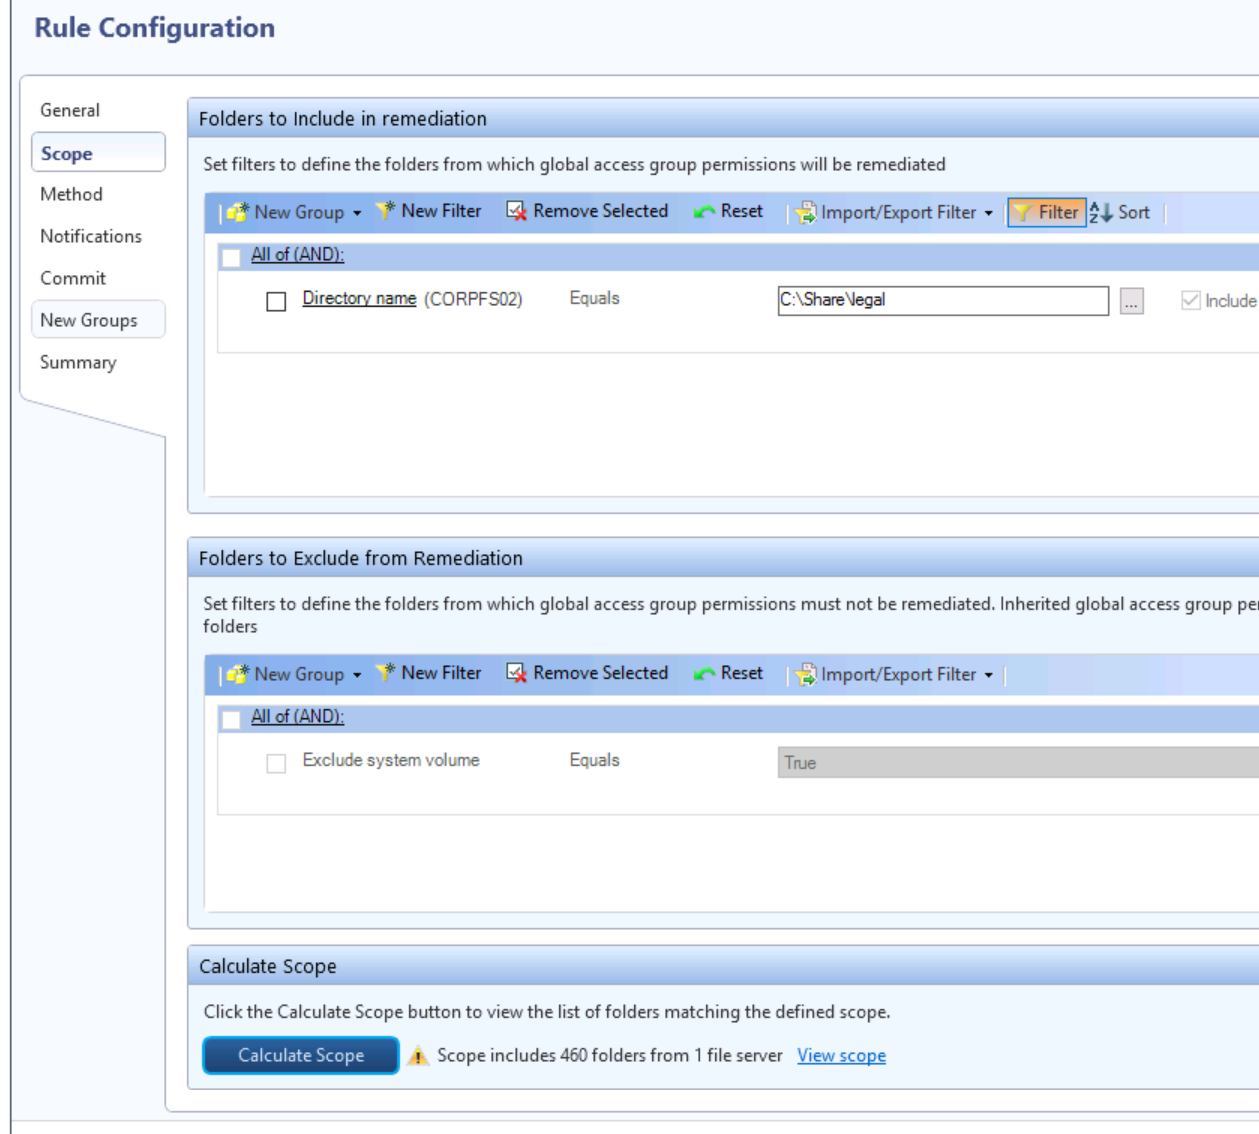Viewport: 1259px width, 1134px height.
Task: Click New Filter icon in Include toolbar
Action: coord(385,211)
